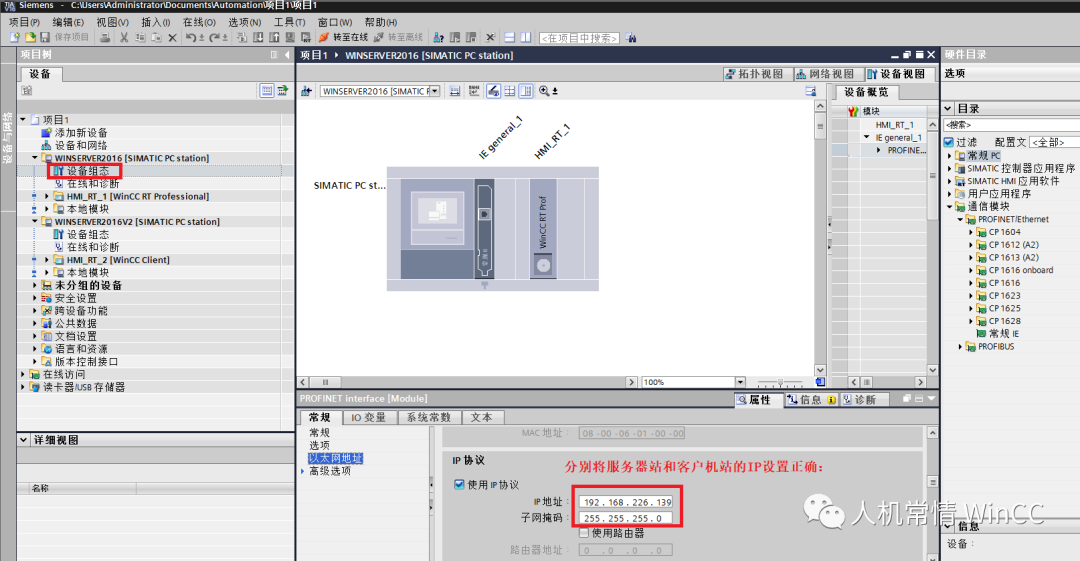Click the 转至在线 go online button
The height and width of the screenshot is (561, 1080).
click(343, 37)
